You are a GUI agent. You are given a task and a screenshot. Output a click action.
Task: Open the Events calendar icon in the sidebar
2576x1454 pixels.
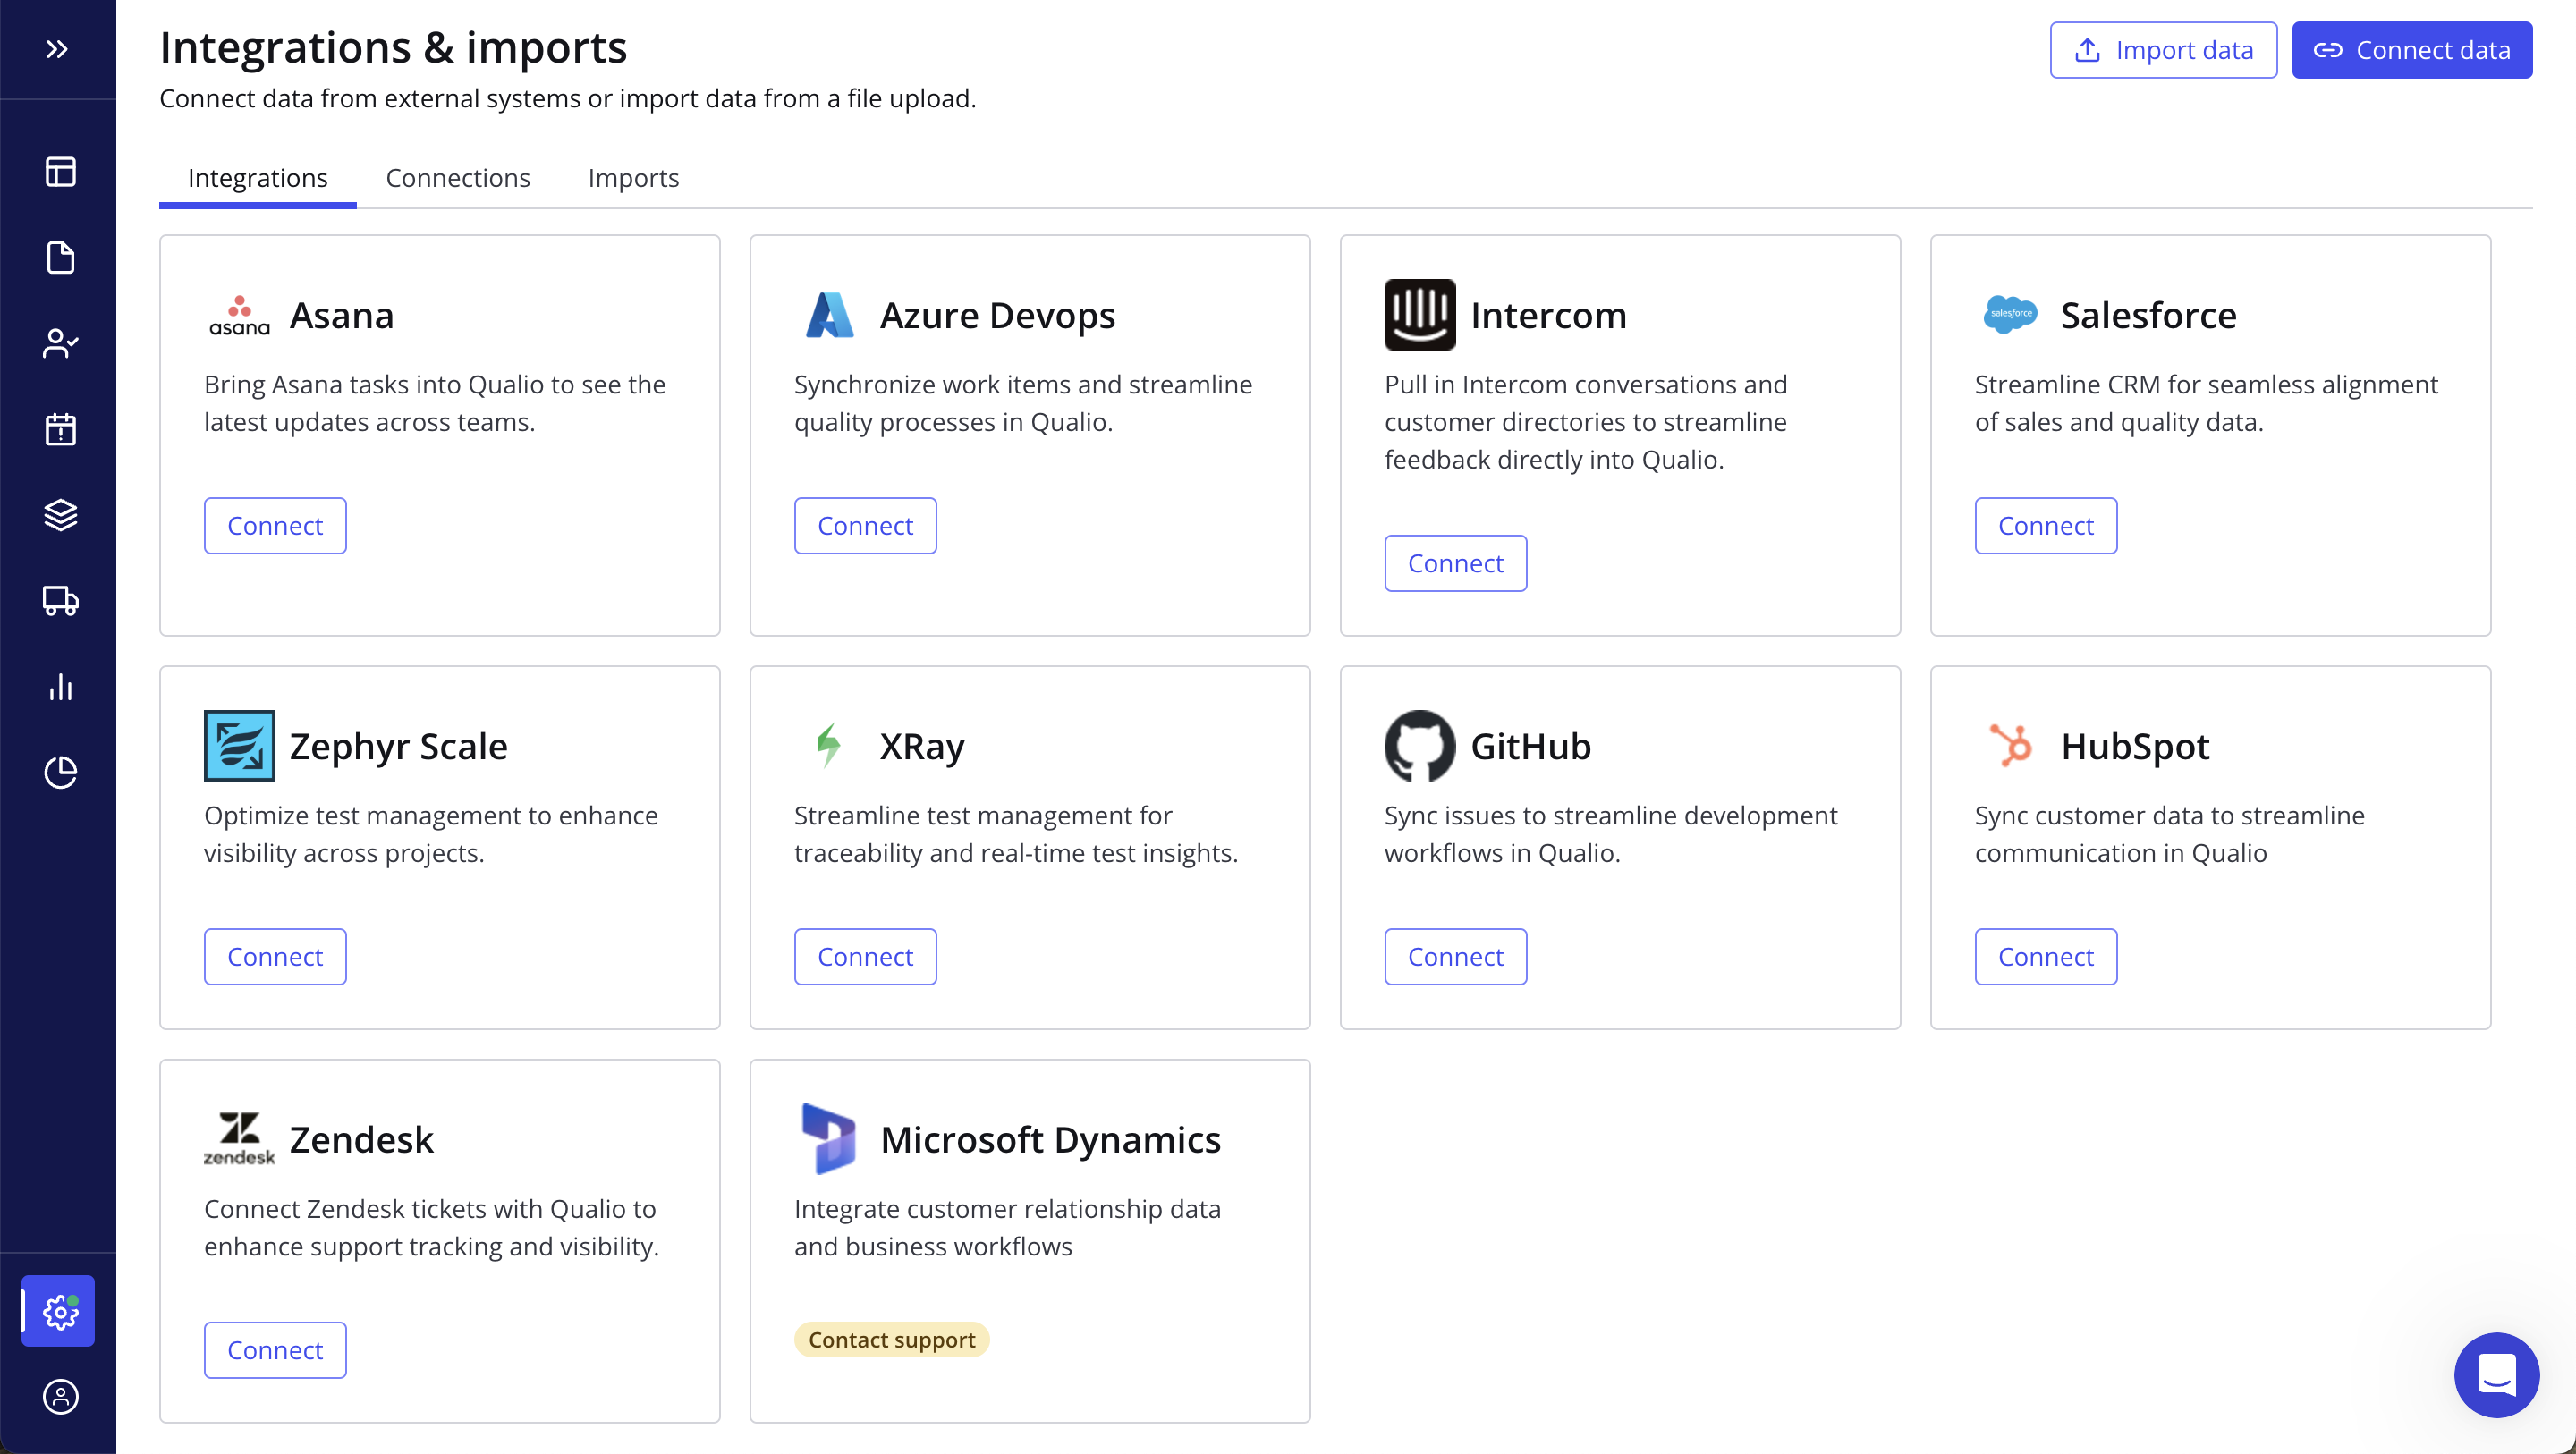coord(60,429)
